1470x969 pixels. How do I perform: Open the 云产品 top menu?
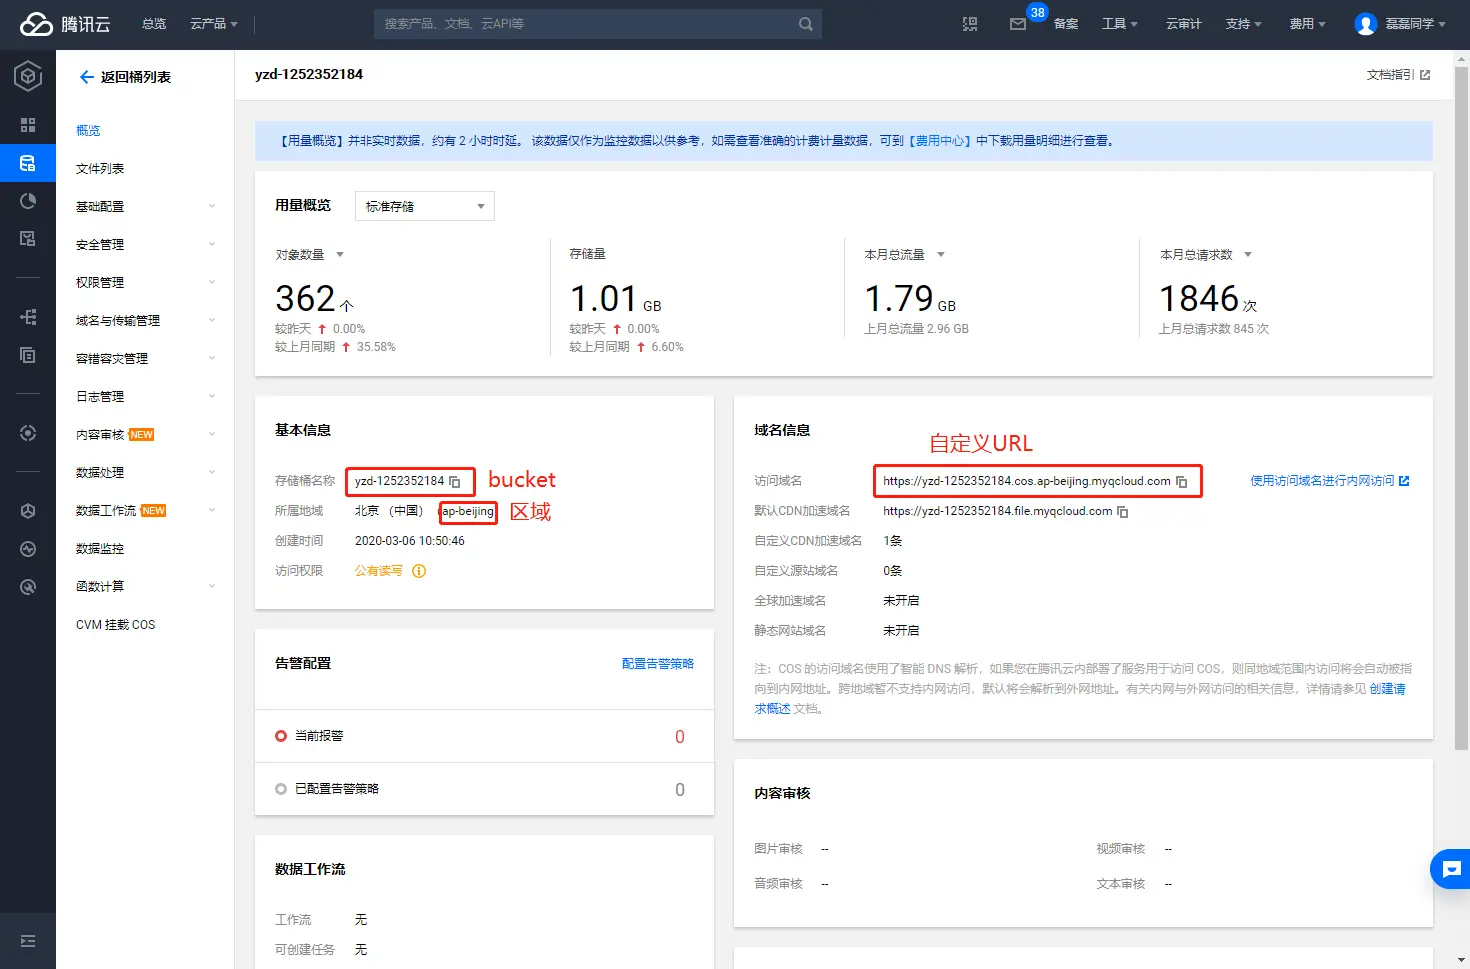coord(213,24)
